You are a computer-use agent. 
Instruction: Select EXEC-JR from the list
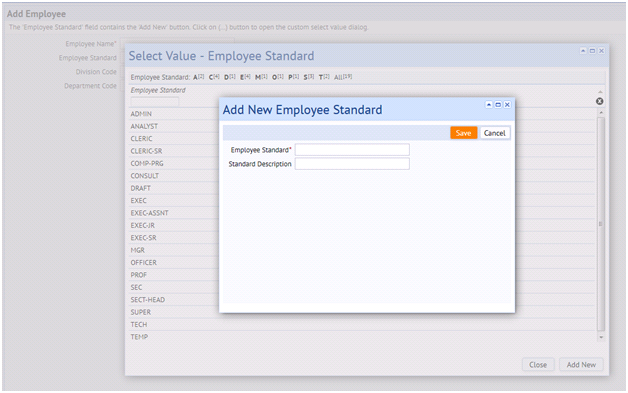tap(143, 226)
